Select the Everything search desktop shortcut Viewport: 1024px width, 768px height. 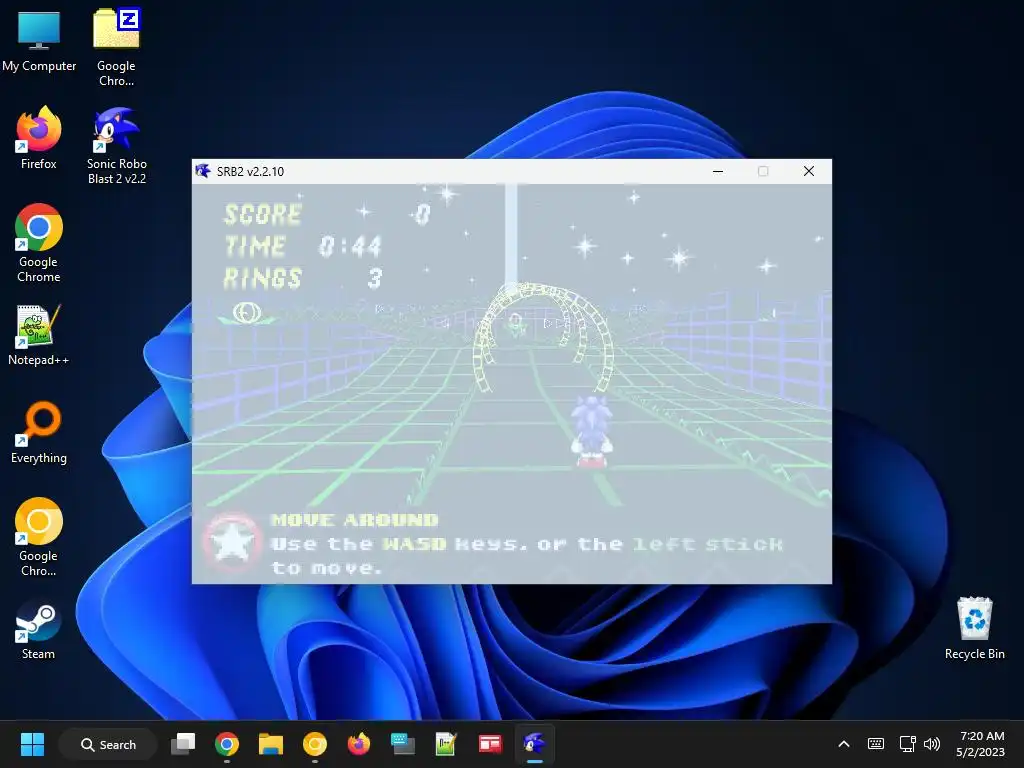click(x=39, y=432)
